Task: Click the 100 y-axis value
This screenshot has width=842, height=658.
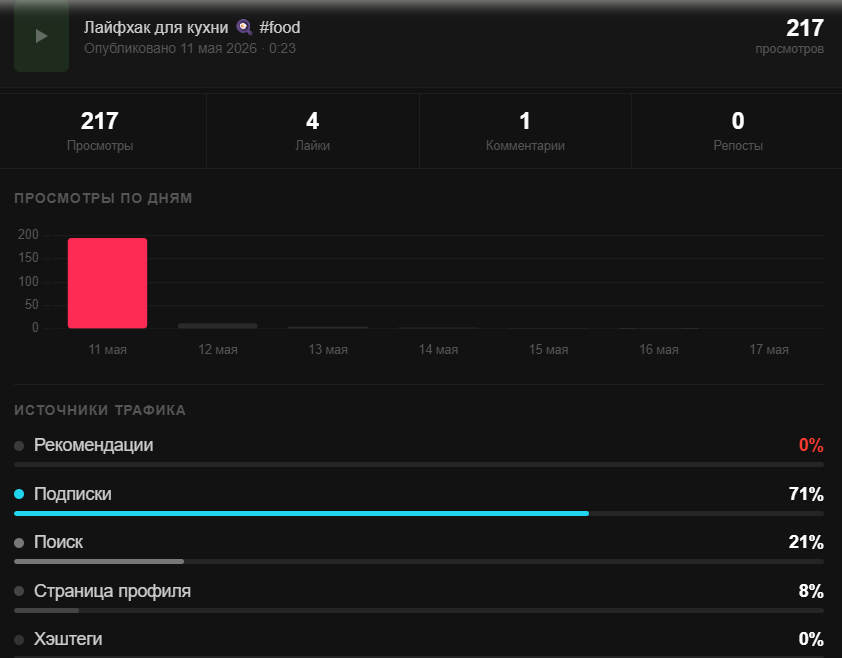Action: (x=28, y=281)
